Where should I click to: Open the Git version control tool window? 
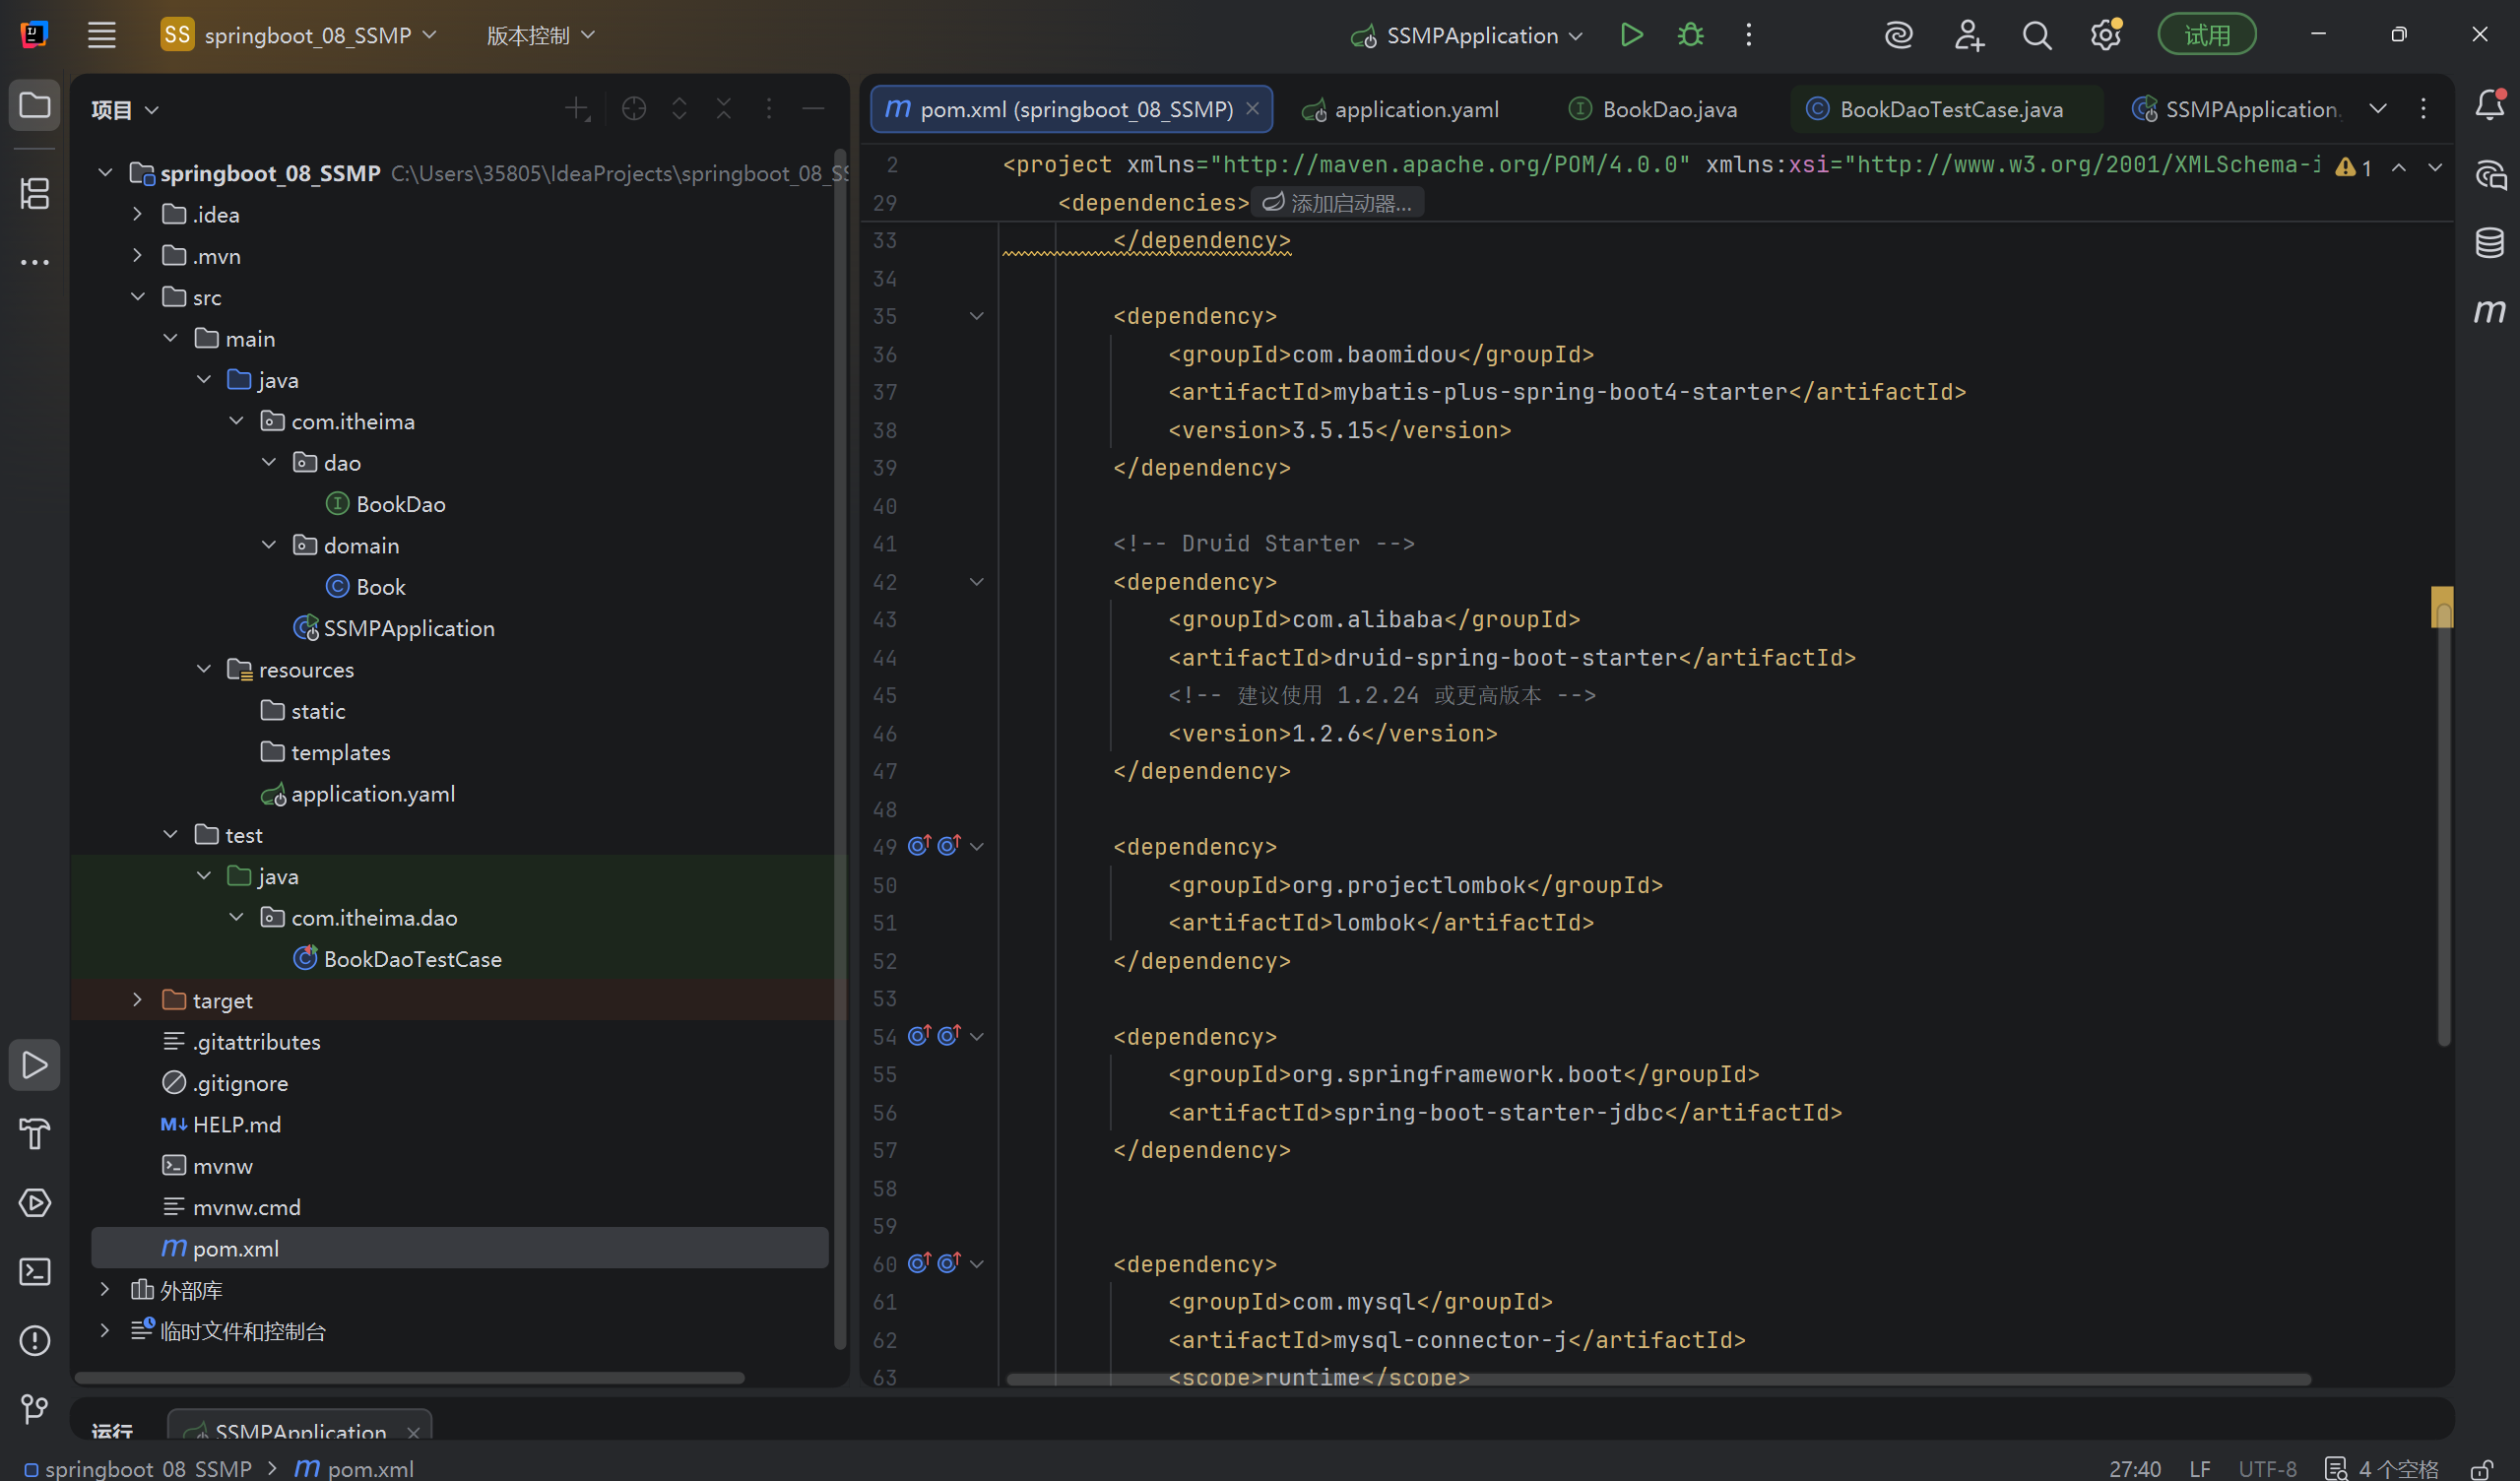[x=35, y=1409]
